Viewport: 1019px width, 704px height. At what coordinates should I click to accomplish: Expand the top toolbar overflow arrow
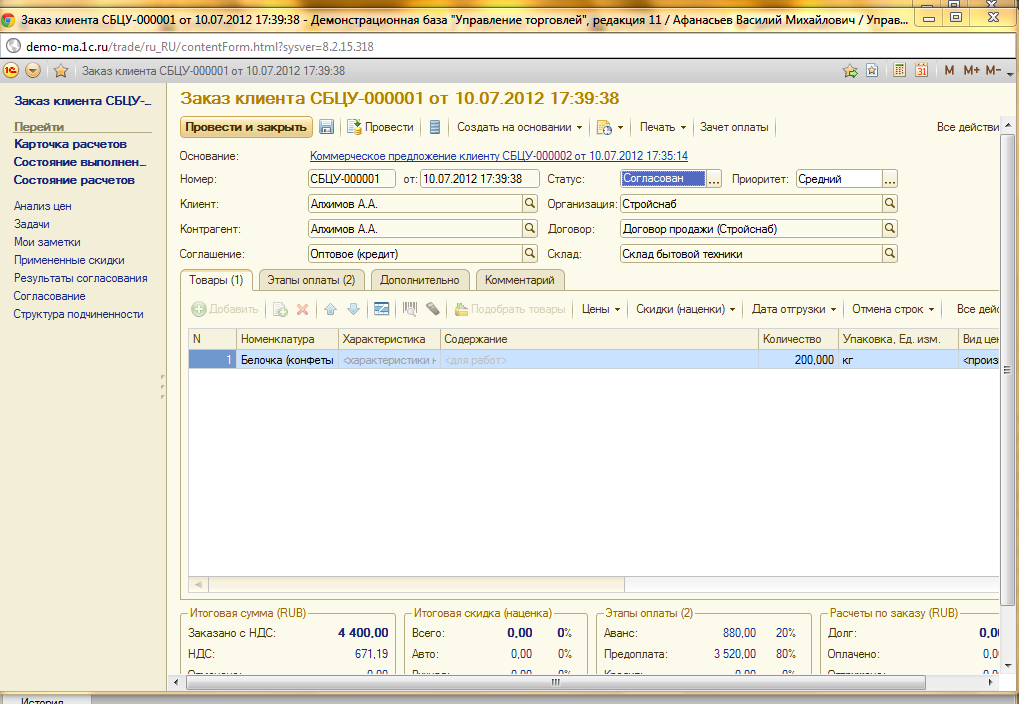pyautogui.click(x=1011, y=73)
